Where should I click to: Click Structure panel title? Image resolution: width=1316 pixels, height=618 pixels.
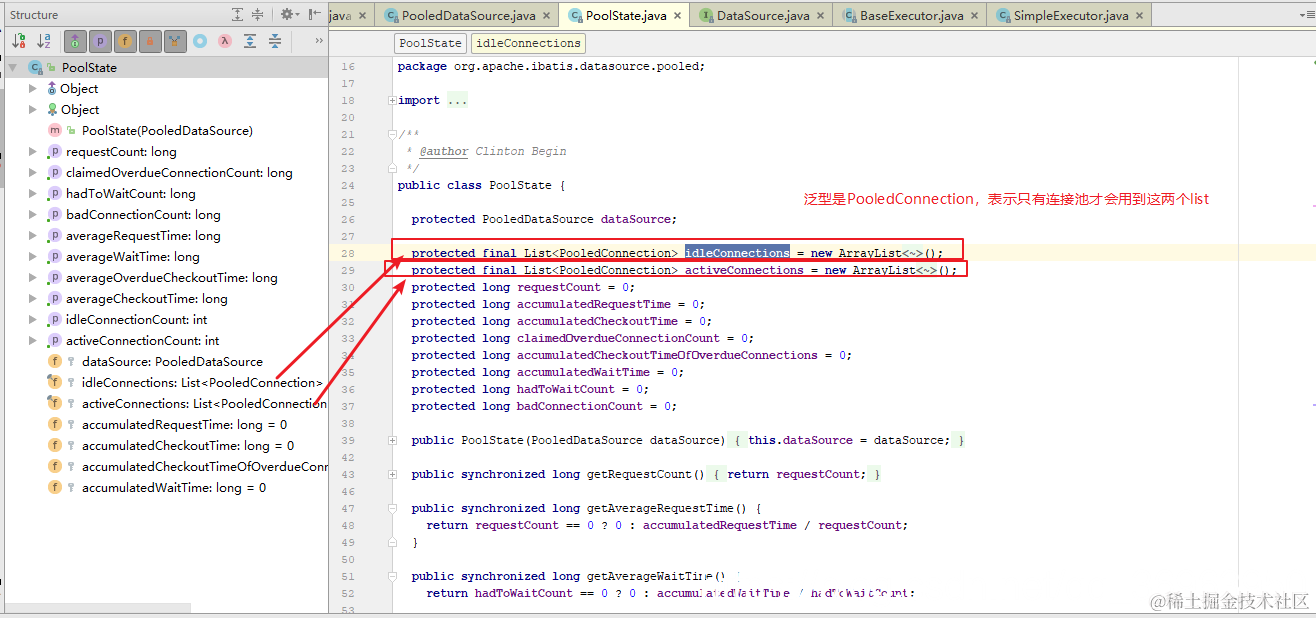pyautogui.click(x=34, y=15)
